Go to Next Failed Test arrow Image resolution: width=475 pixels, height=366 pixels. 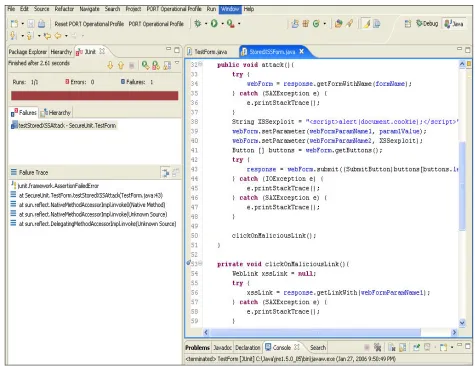(110, 65)
